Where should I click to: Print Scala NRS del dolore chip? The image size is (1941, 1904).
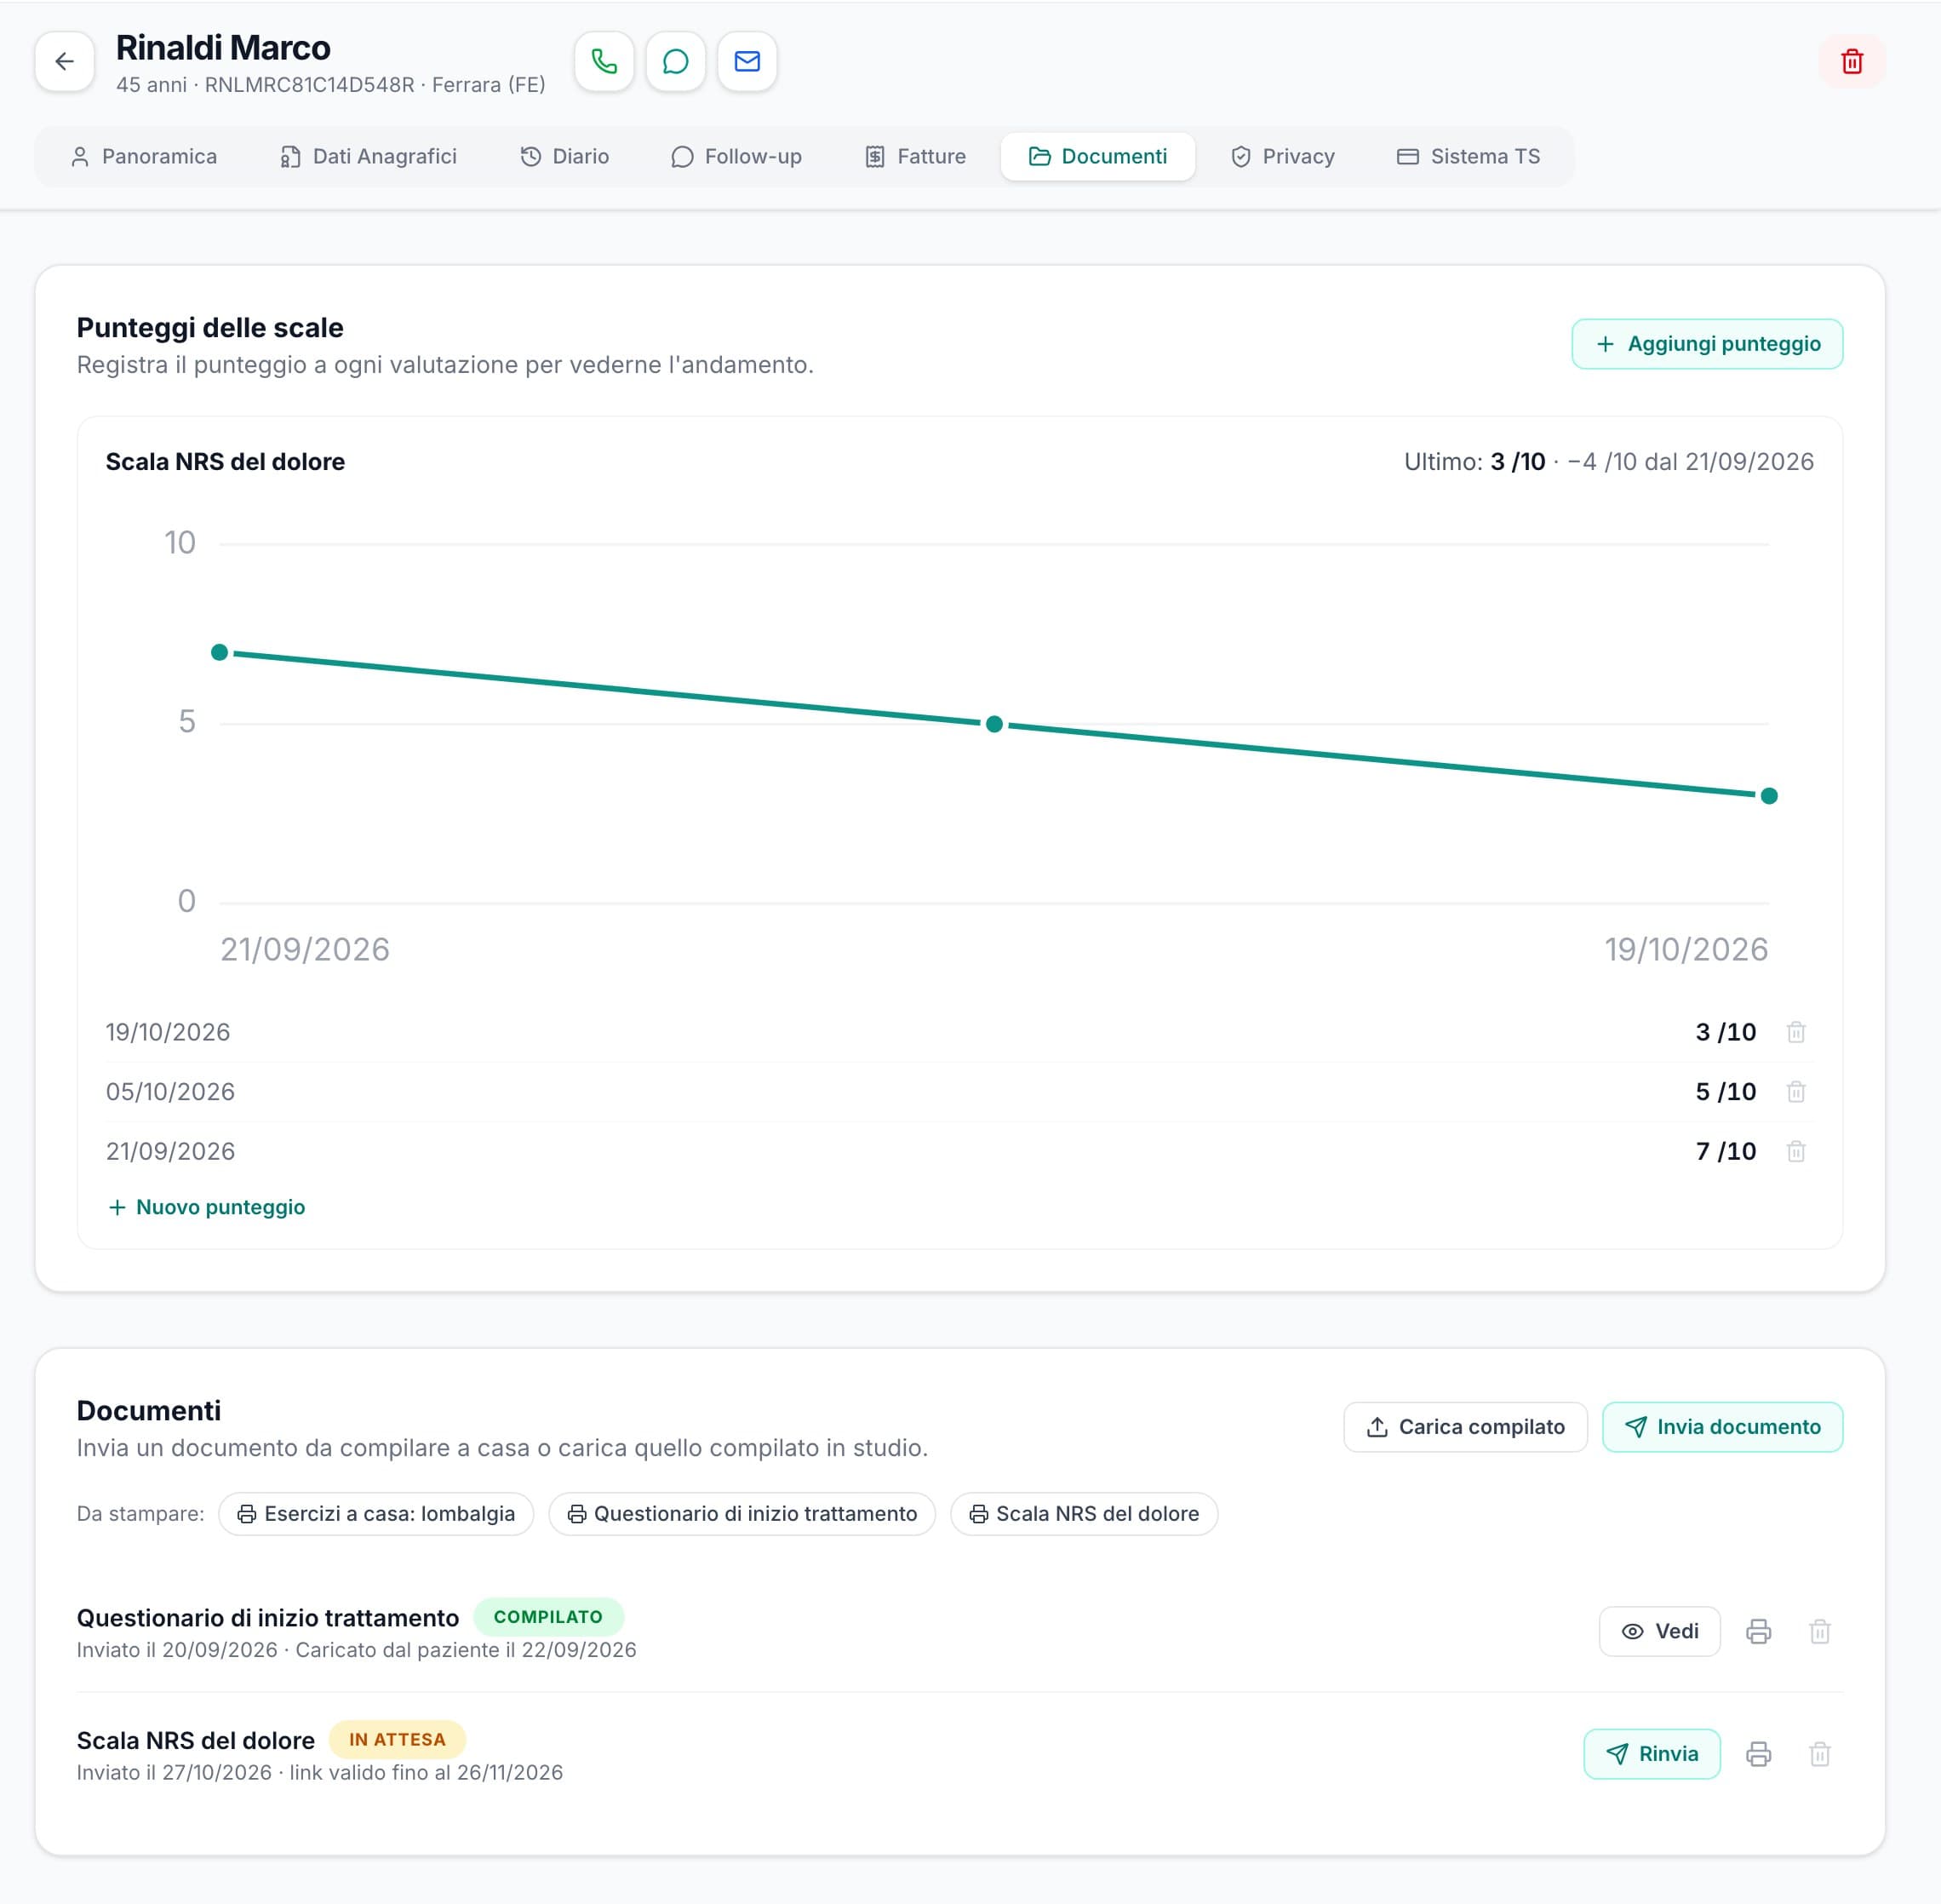click(1084, 1513)
